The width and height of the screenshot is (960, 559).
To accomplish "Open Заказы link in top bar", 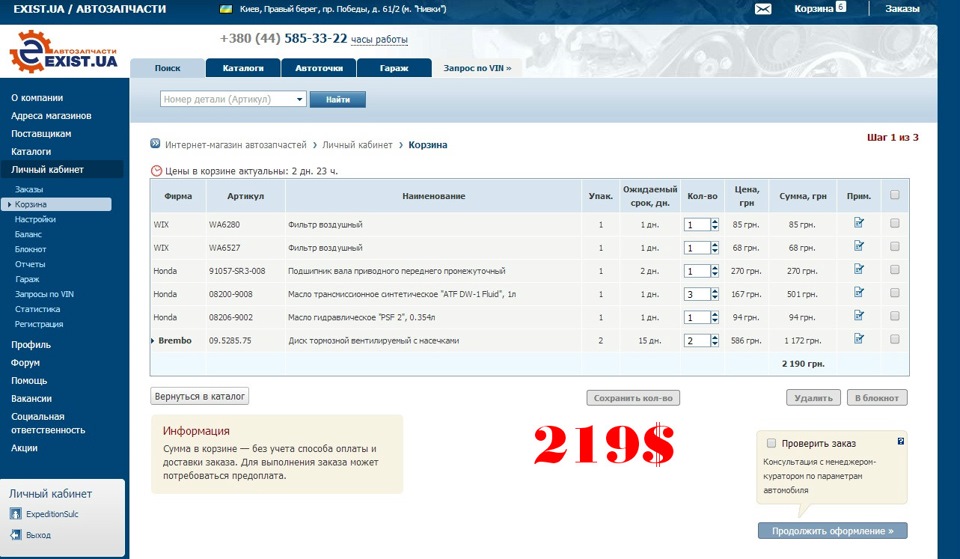I will pyautogui.click(x=902, y=9).
